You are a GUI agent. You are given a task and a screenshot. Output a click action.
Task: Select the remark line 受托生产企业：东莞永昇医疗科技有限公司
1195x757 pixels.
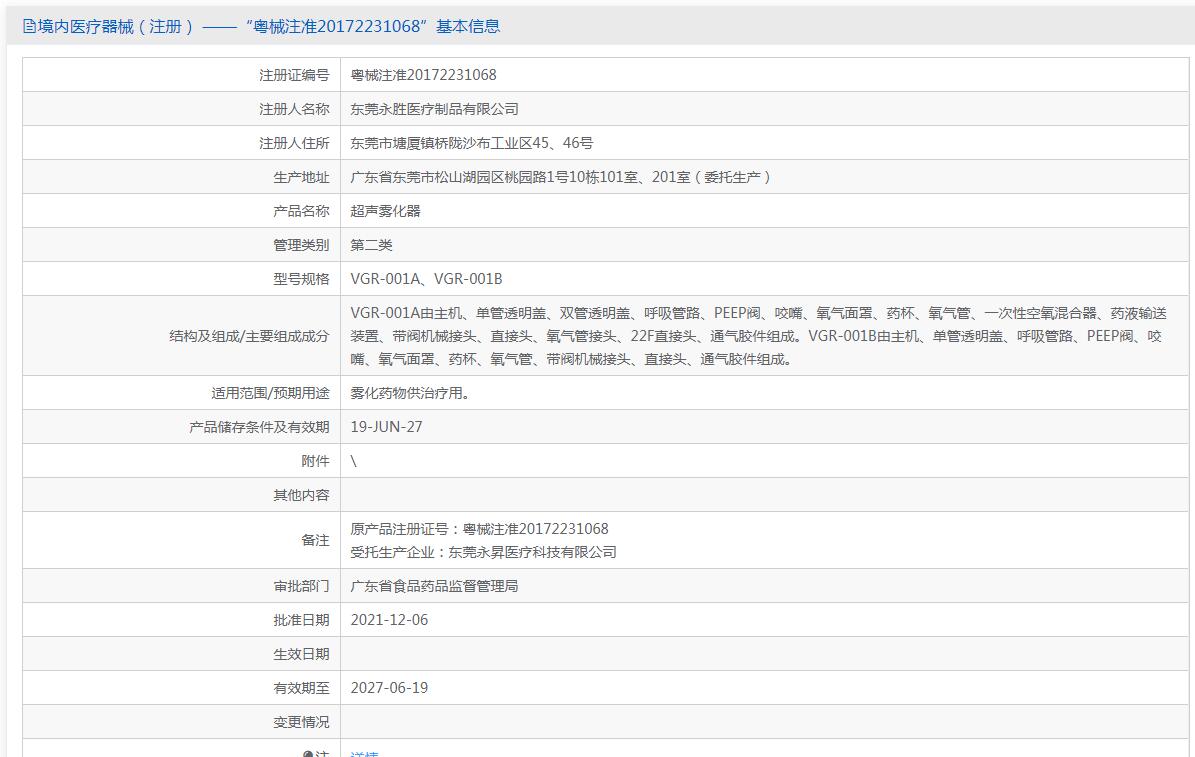click(x=483, y=552)
